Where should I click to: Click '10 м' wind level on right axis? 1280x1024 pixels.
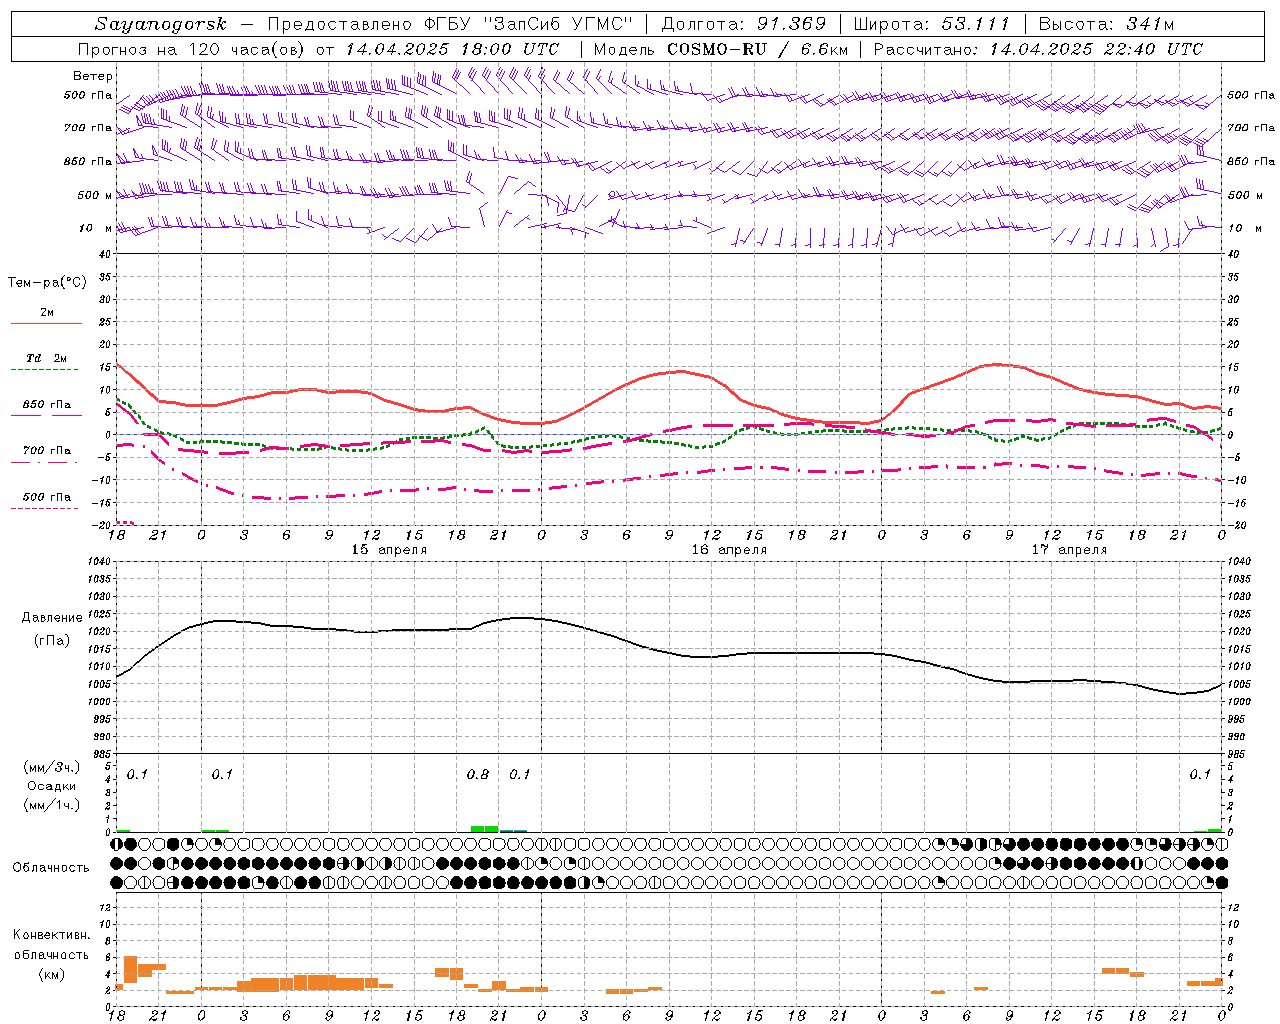pos(1245,229)
